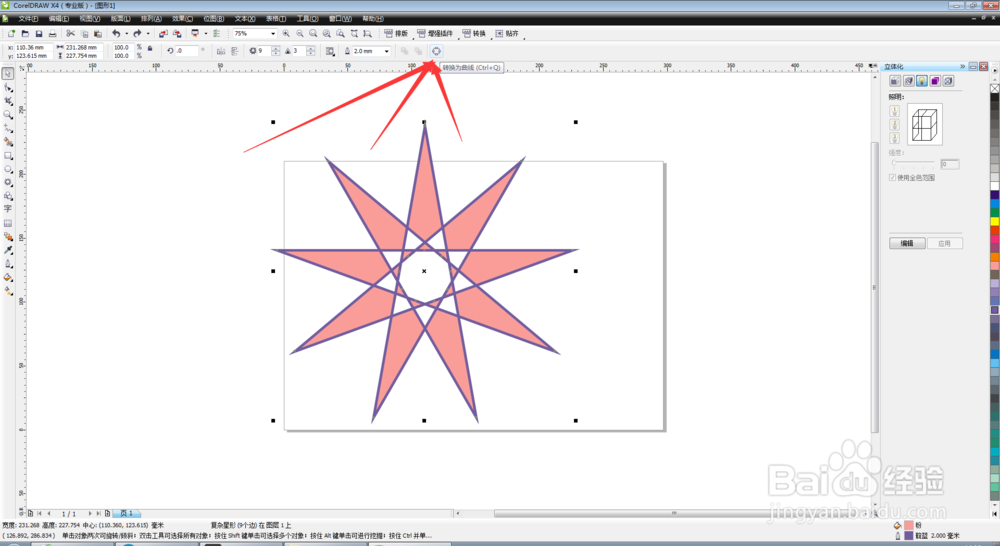Expand the color palette flyout arrow
The image size is (1000, 546).
coord(995,70)
